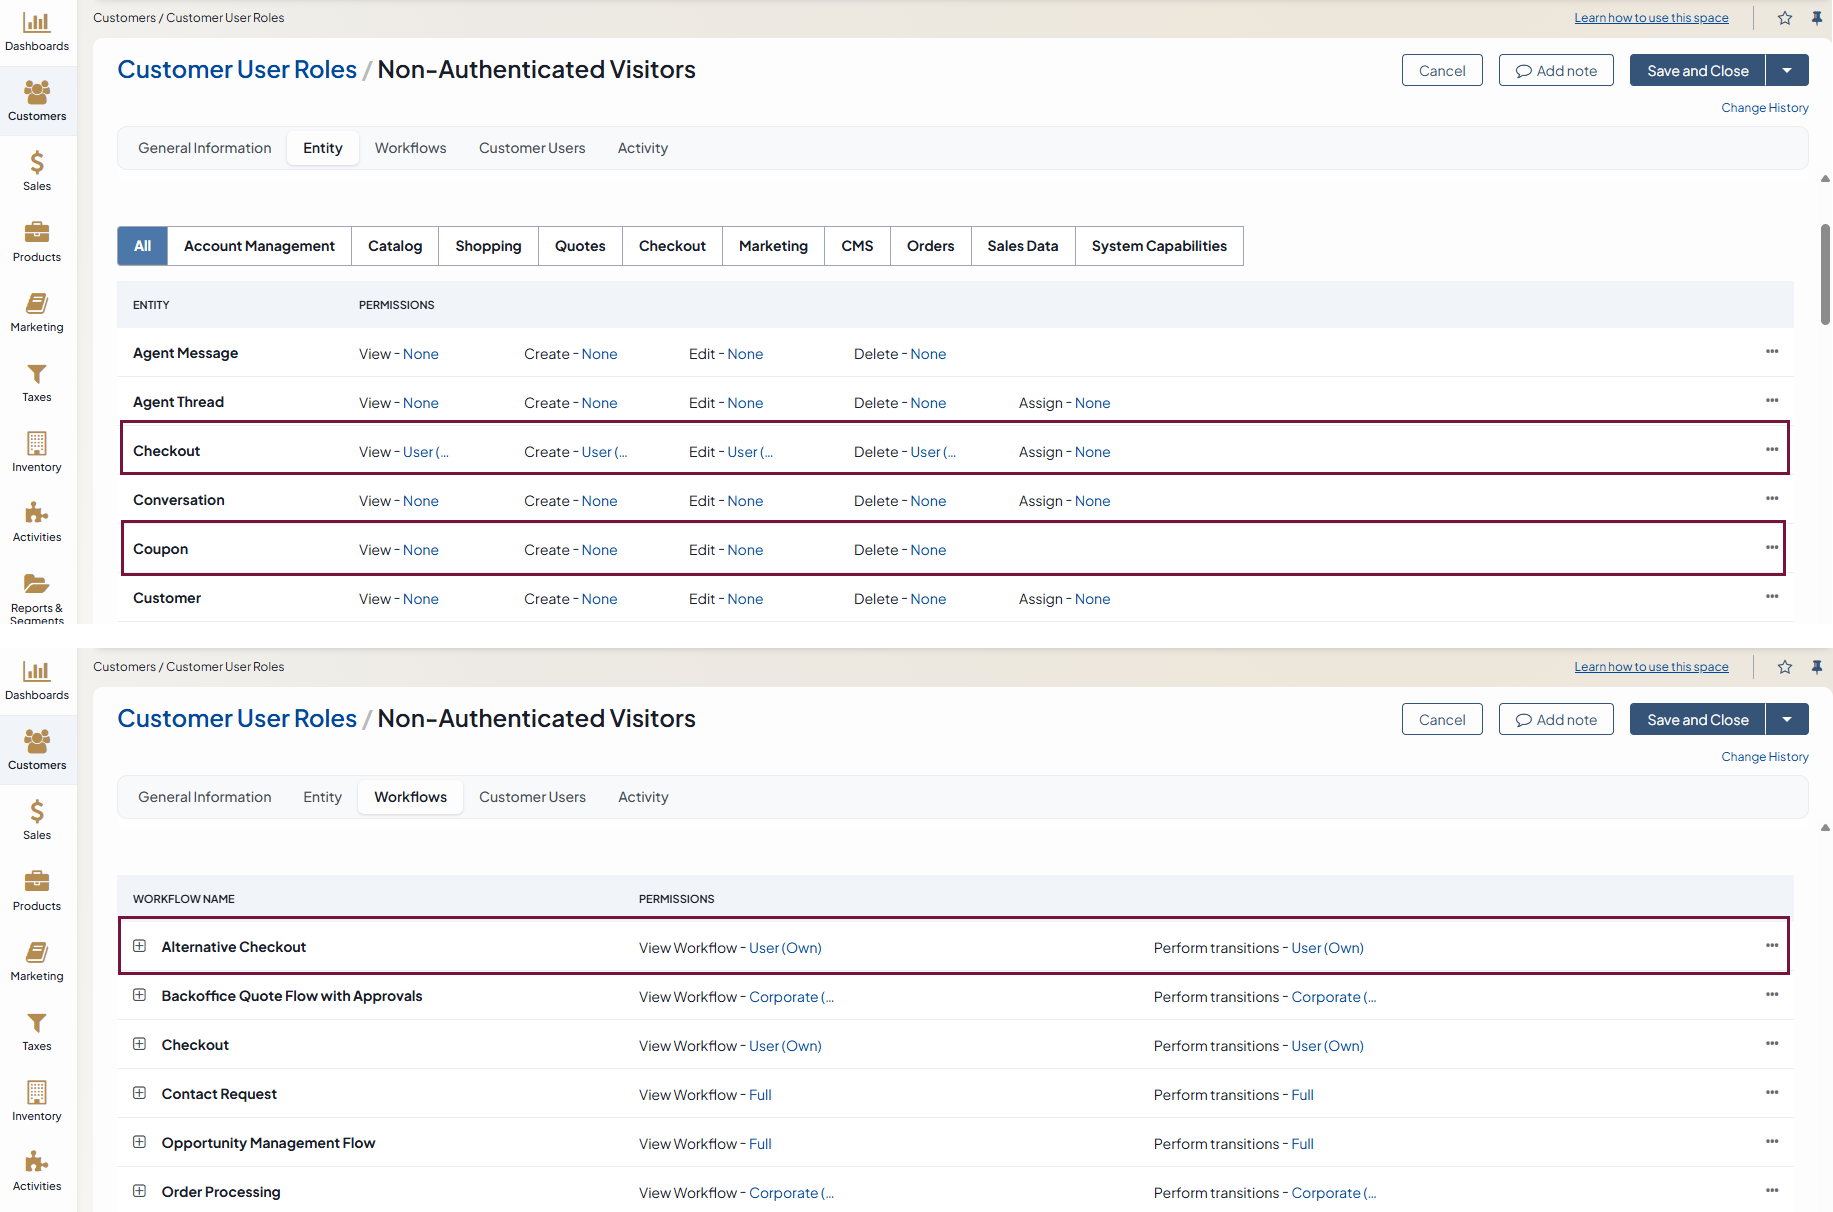Open the Opportunity Management Flow ellipsis menu

click(1771, 1142)
